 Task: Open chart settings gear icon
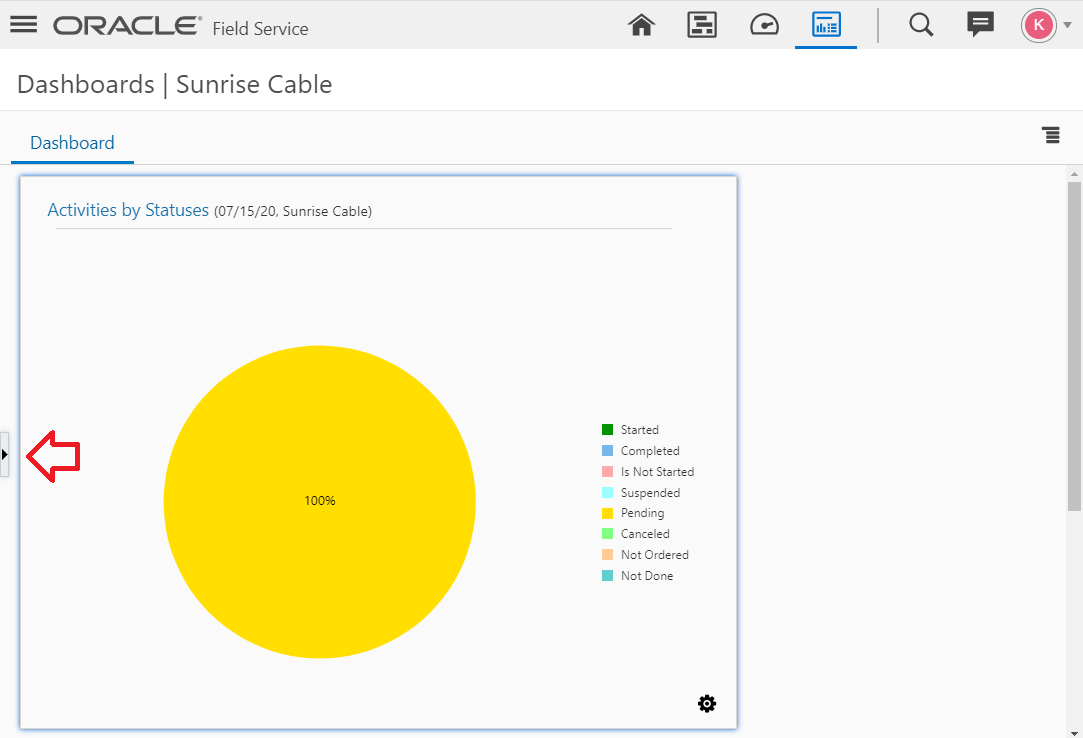[707, 703]
